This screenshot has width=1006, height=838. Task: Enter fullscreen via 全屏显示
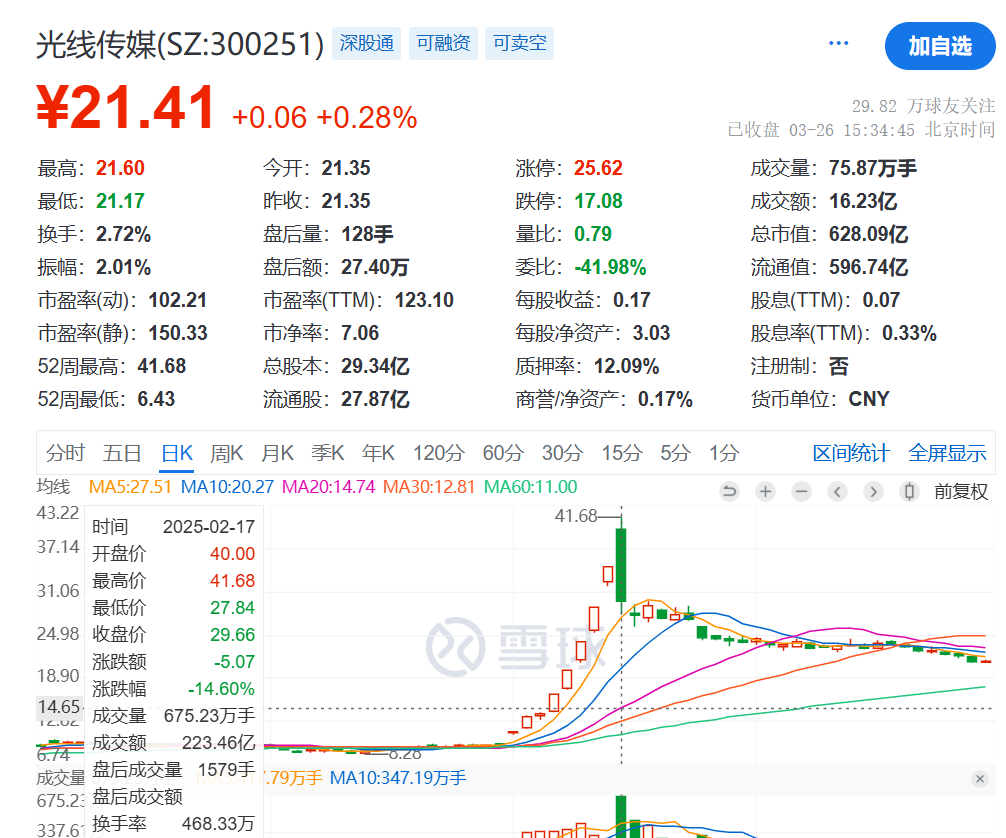tap(946, 453)
